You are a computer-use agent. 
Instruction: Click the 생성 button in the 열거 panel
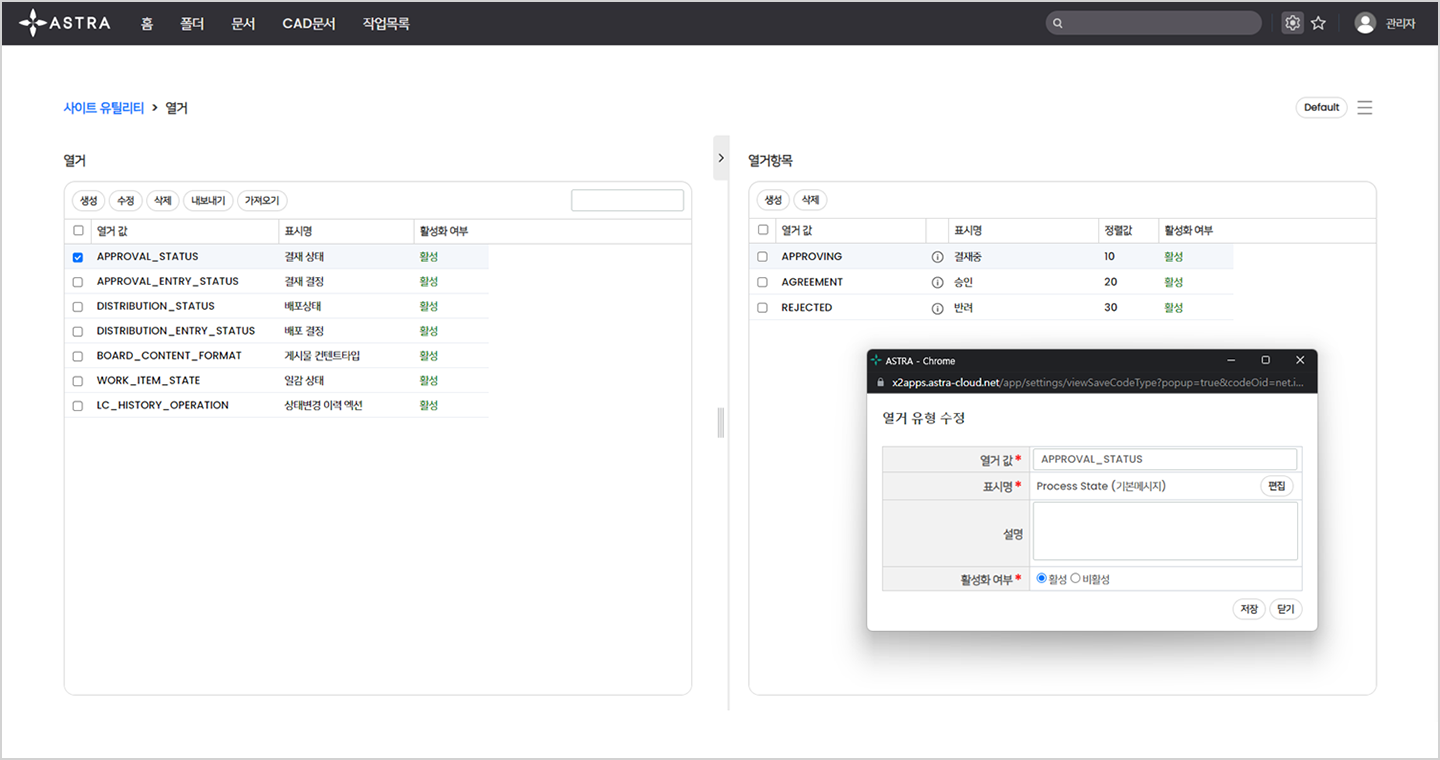point(88,201)
